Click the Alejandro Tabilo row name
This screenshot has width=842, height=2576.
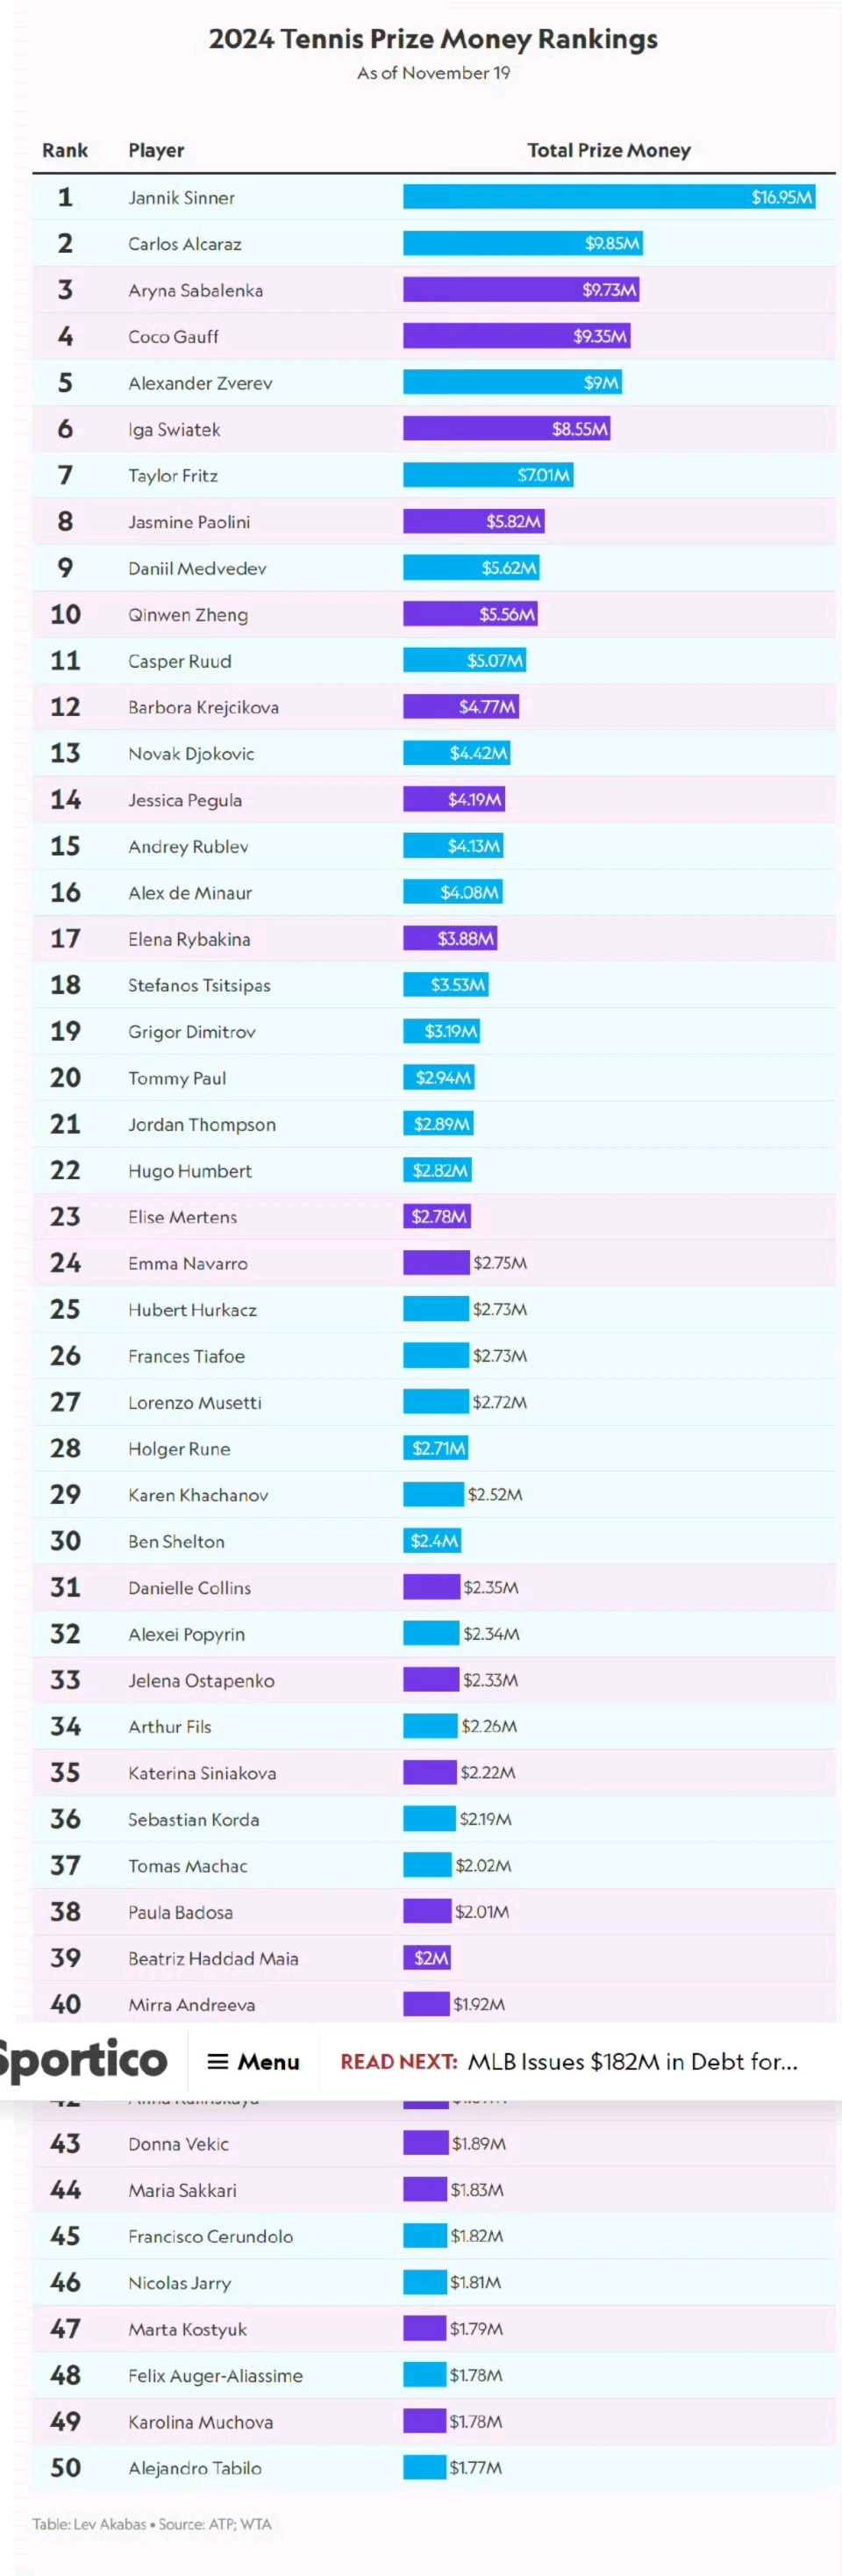click(x=195, y=2468)
